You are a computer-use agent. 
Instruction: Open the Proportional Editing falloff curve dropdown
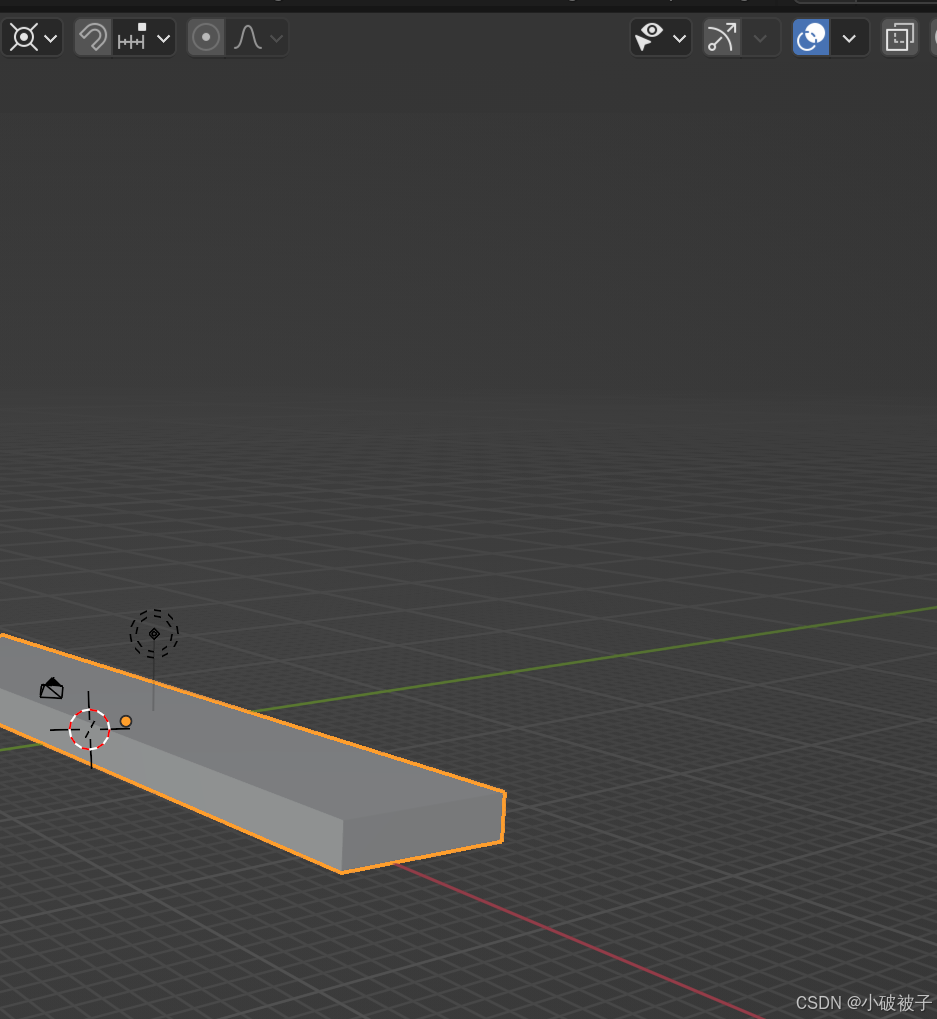[257, 38]
